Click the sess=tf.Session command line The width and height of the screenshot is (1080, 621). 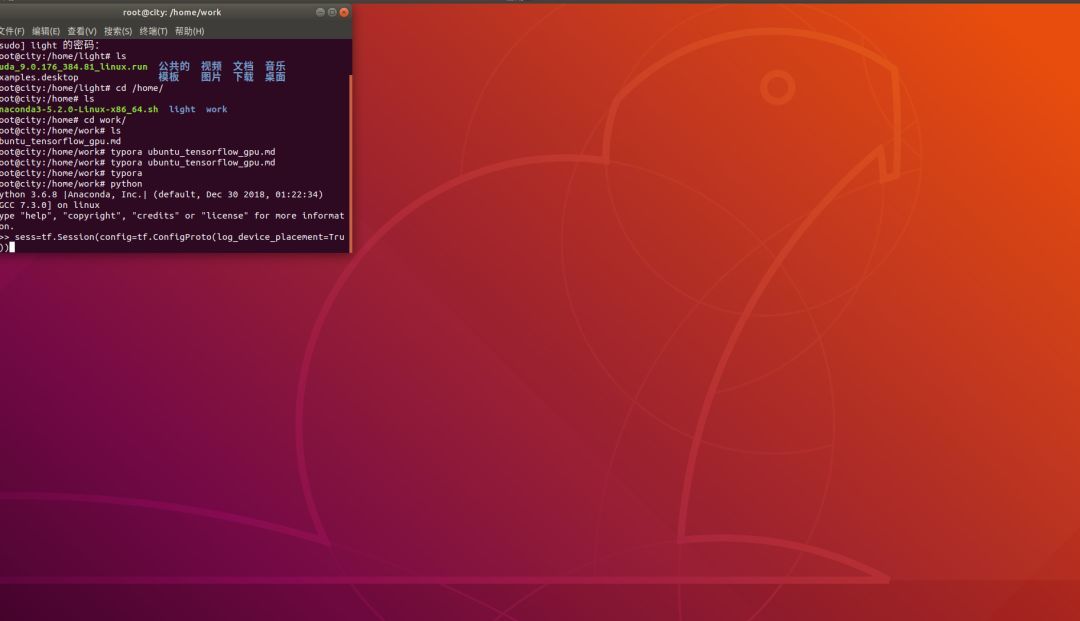pos(178,237)
